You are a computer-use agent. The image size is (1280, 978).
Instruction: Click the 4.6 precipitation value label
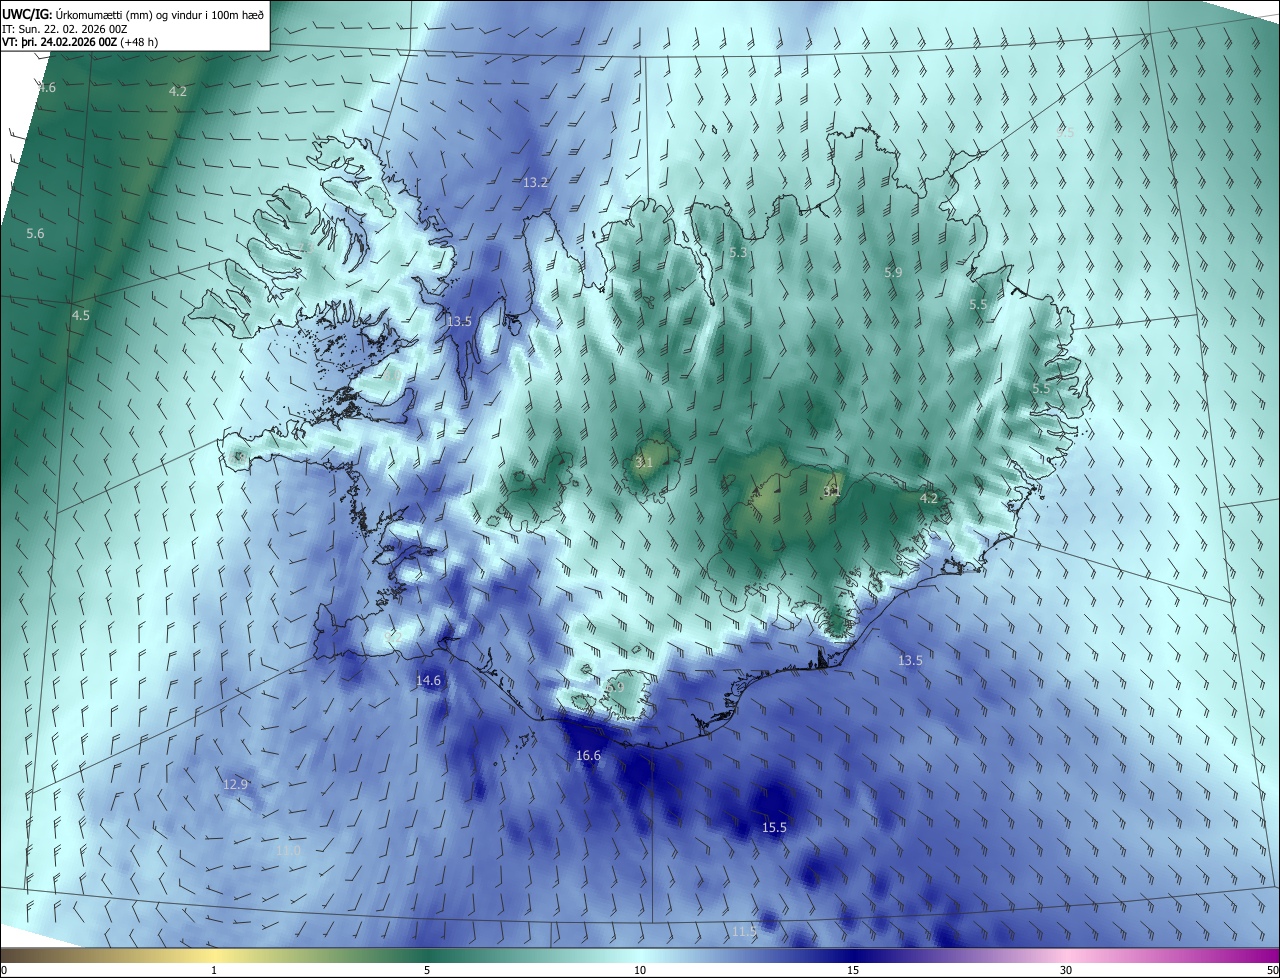point(47,88)
